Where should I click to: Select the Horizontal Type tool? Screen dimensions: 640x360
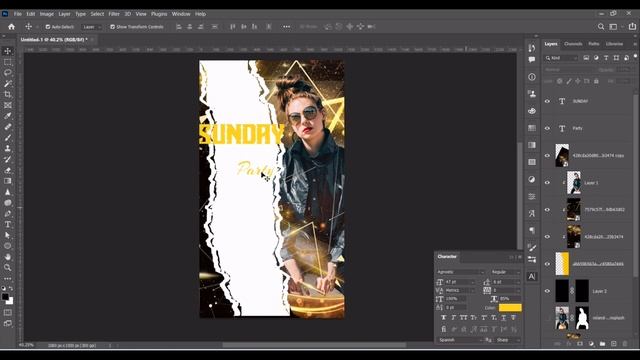pos(8,224)
